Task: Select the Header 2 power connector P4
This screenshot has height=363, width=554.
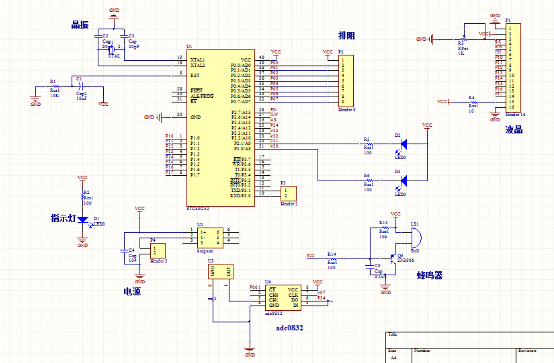Action: pos(158,251)
